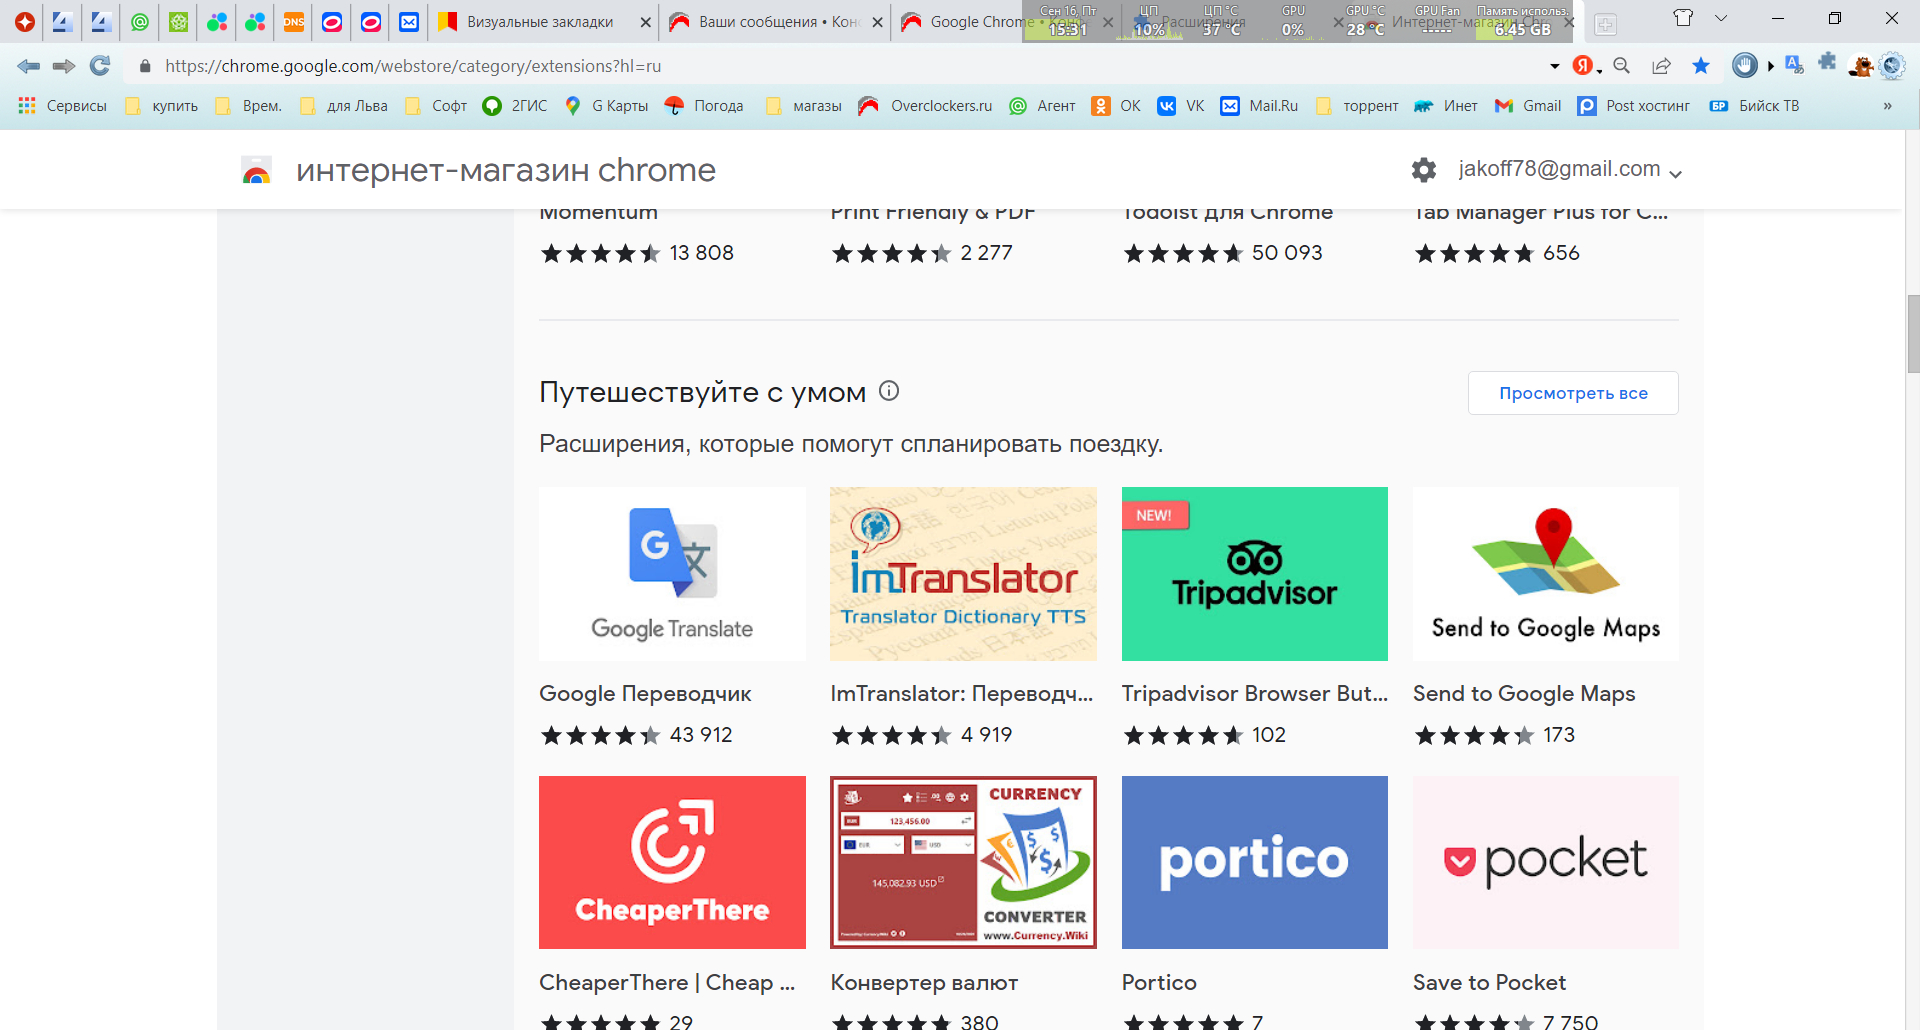Share this page using the share icon
The height and width of the screenshot is (1030, 1920).
click(1662, 66)
